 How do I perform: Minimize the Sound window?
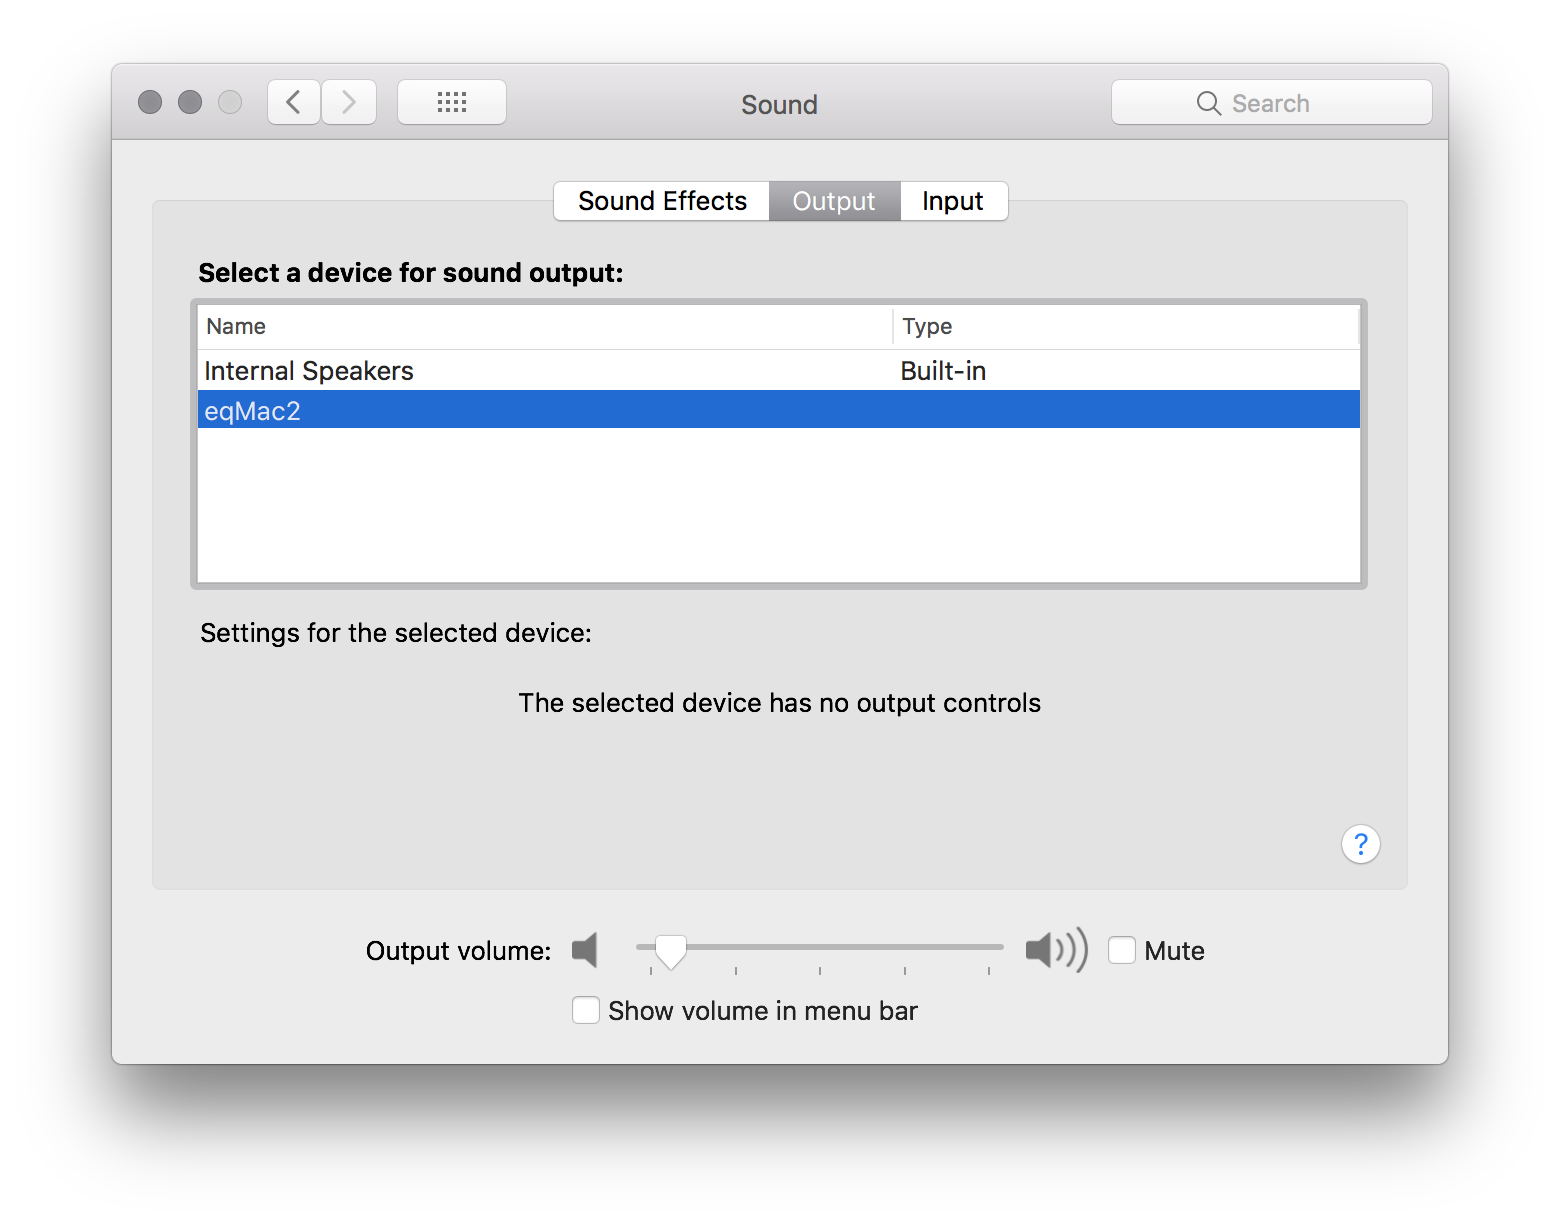pyautogui.click(x=190, y=102)
